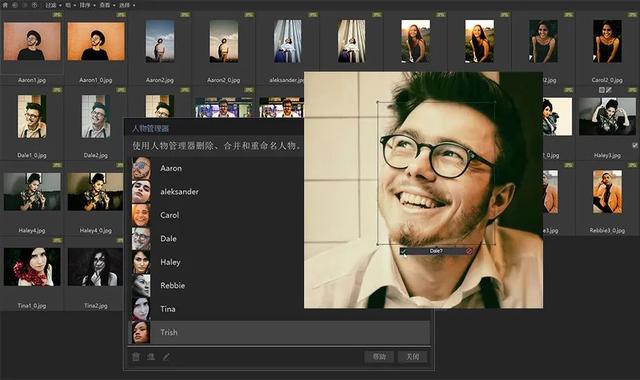The height and width of the screenshot is (380, 640).
Task: Open the 查看 view dropdown
Action: (x=107, y=5)
